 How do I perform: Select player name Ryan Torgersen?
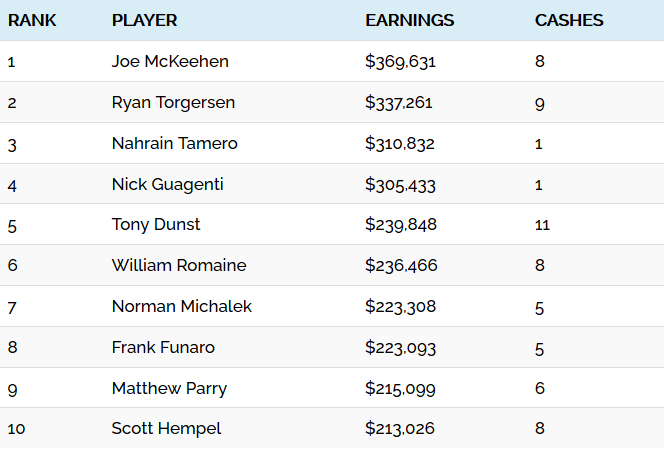(x=173, y=103)
